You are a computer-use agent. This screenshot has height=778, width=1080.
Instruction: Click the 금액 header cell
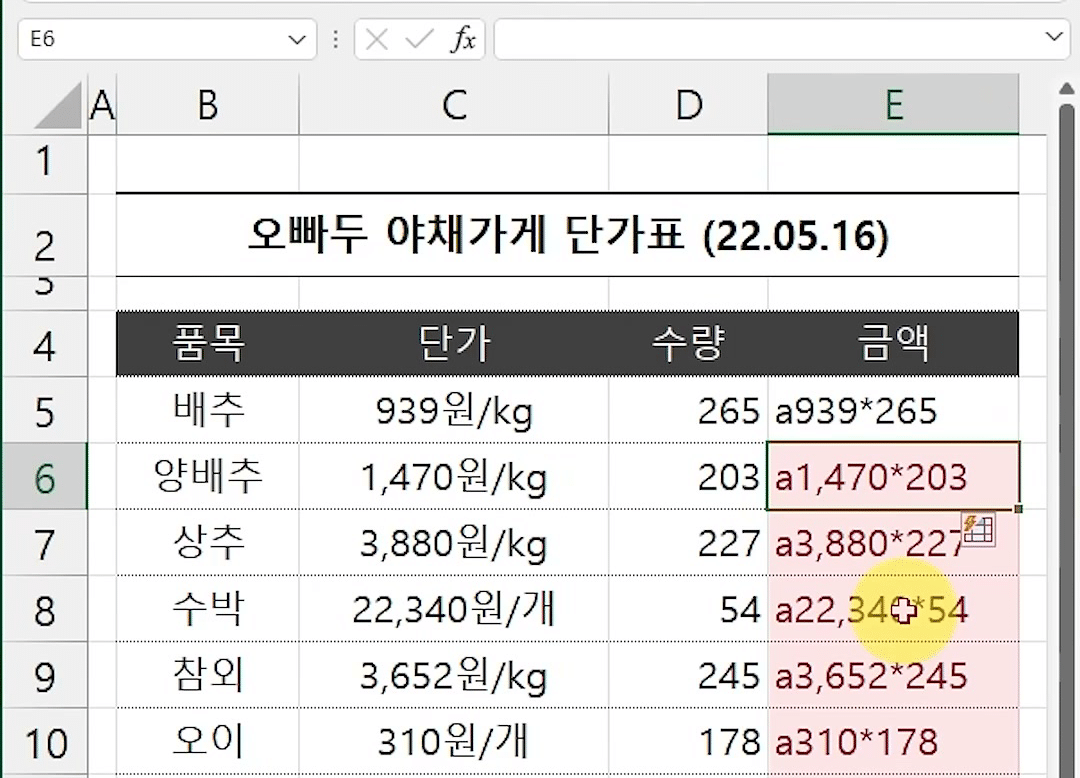893,344
